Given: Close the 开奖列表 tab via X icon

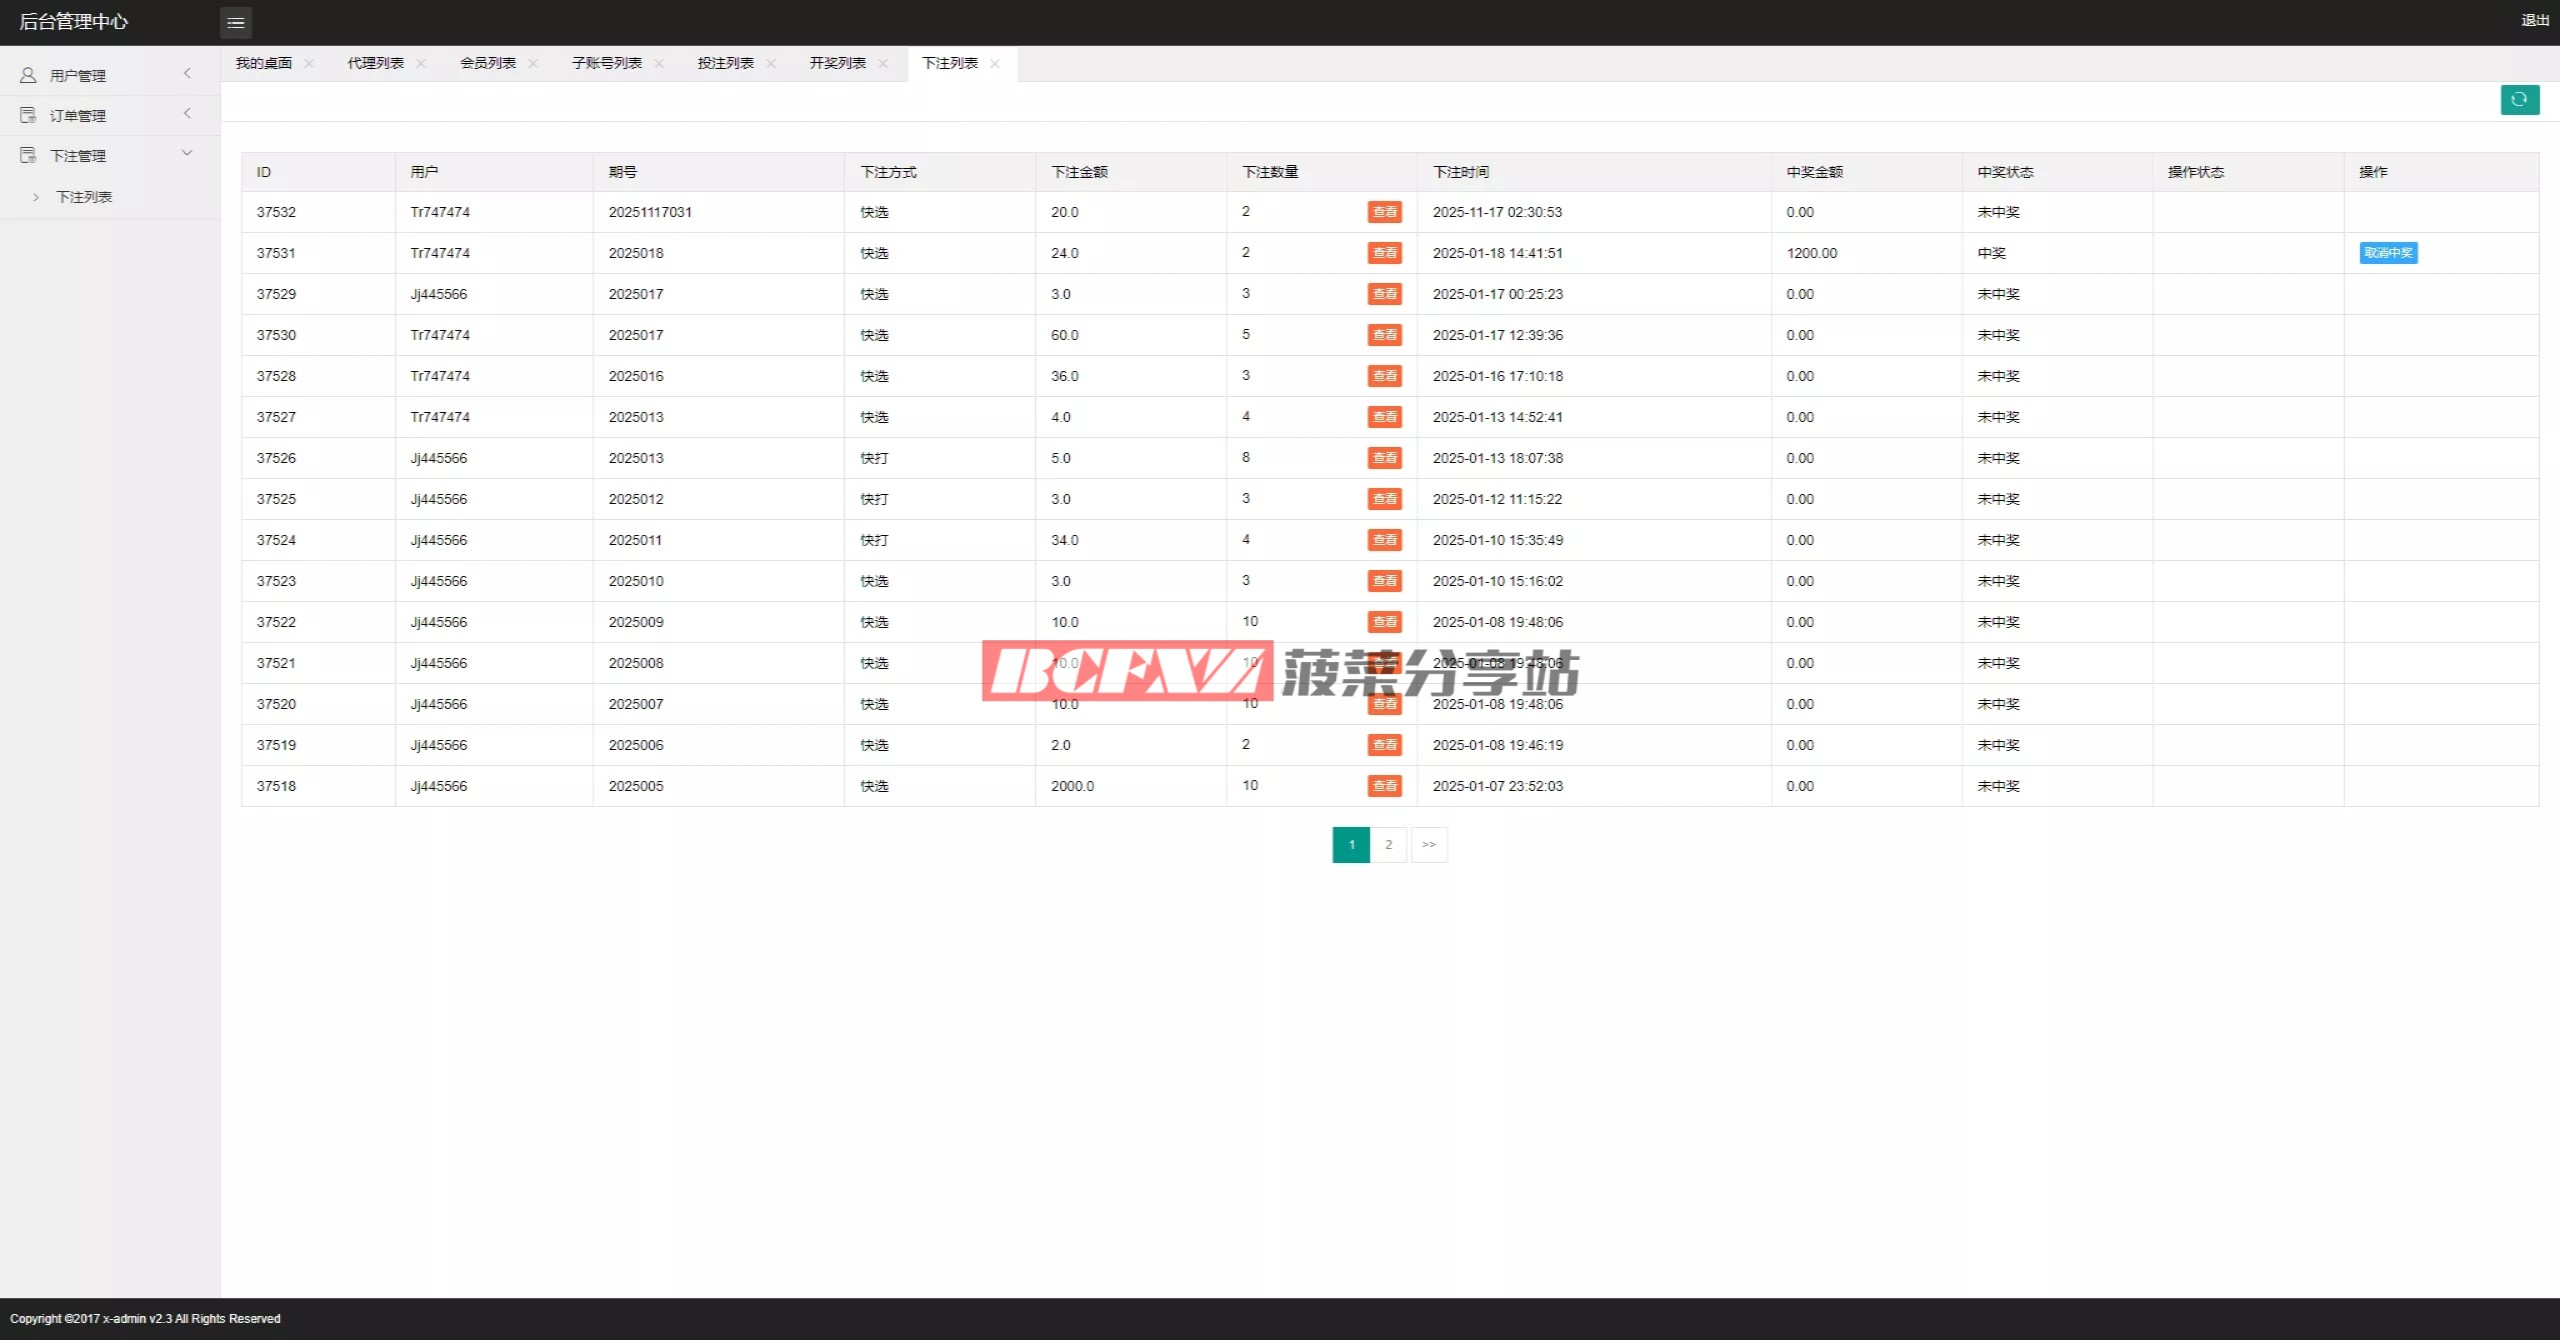Looking at the screenshot, I should [x=883, y=63].
